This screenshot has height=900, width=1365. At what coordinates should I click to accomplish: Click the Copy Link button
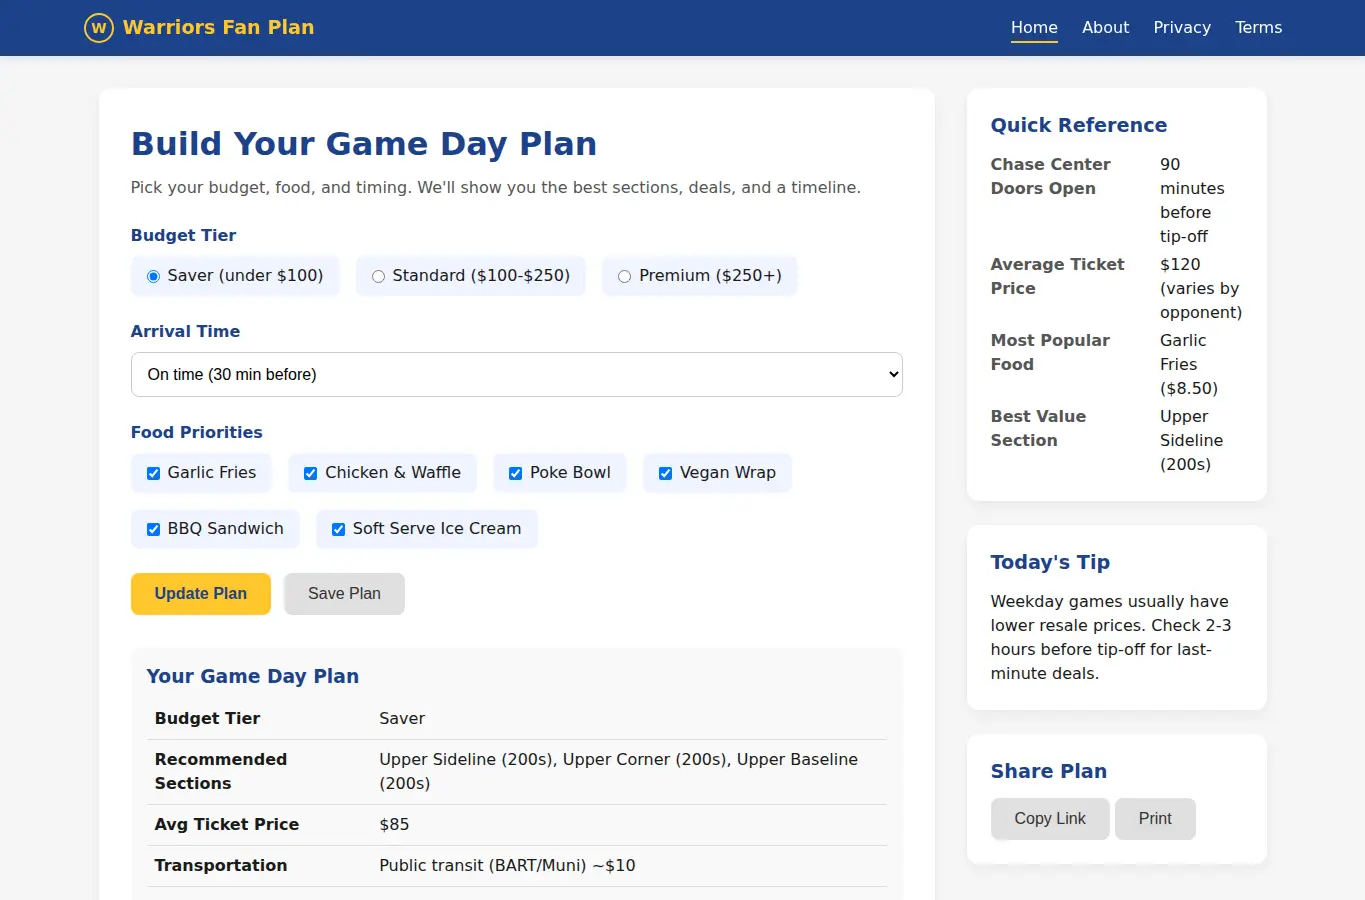pos(1050,819)
